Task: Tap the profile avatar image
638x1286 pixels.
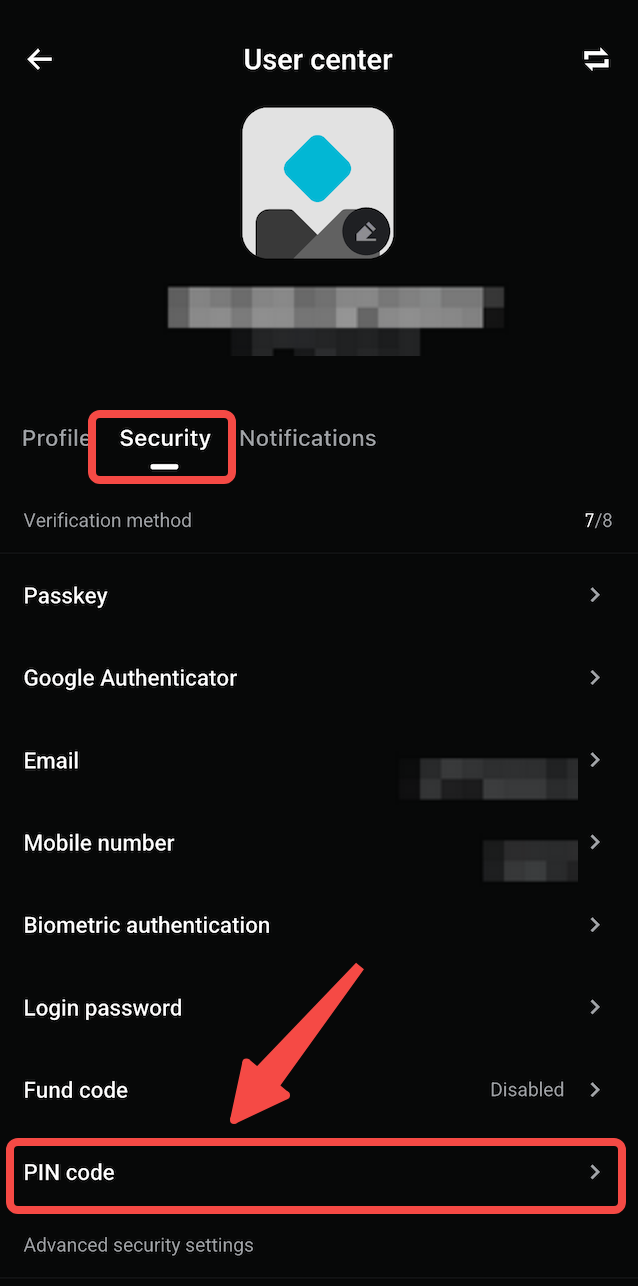Action: coord(318,181)
